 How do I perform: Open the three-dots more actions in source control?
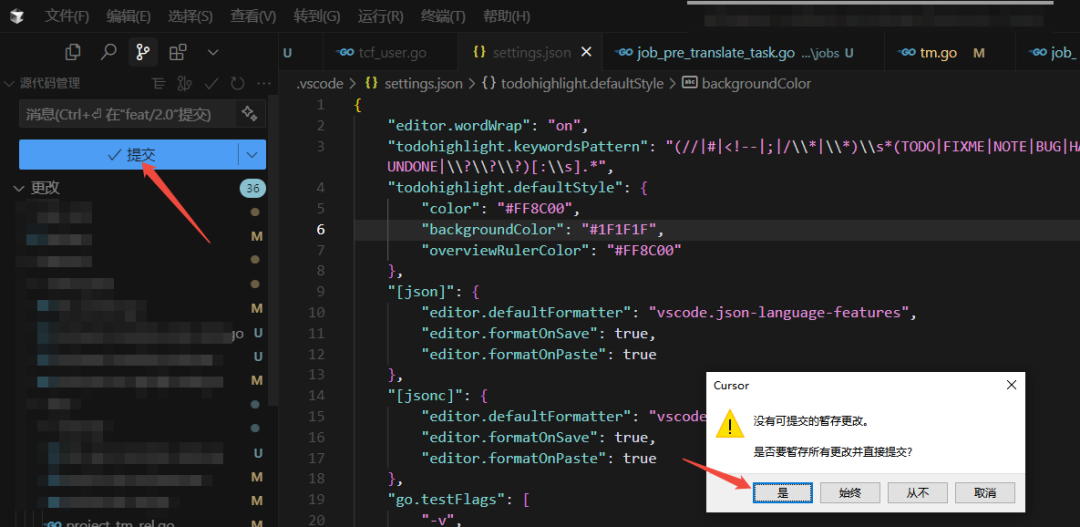click(x=263, y=83)
